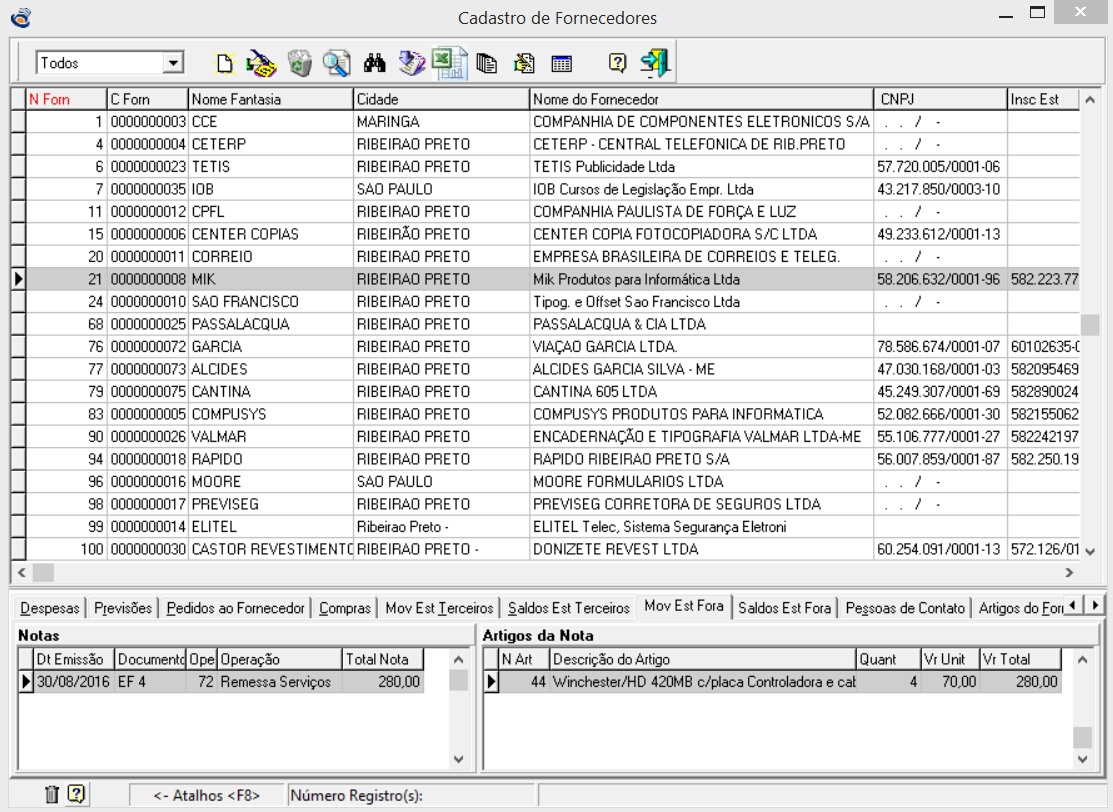This screenshot has width=1113, height=812.
Task: Click the hand writing notes icon
Action: pos(524,63)
